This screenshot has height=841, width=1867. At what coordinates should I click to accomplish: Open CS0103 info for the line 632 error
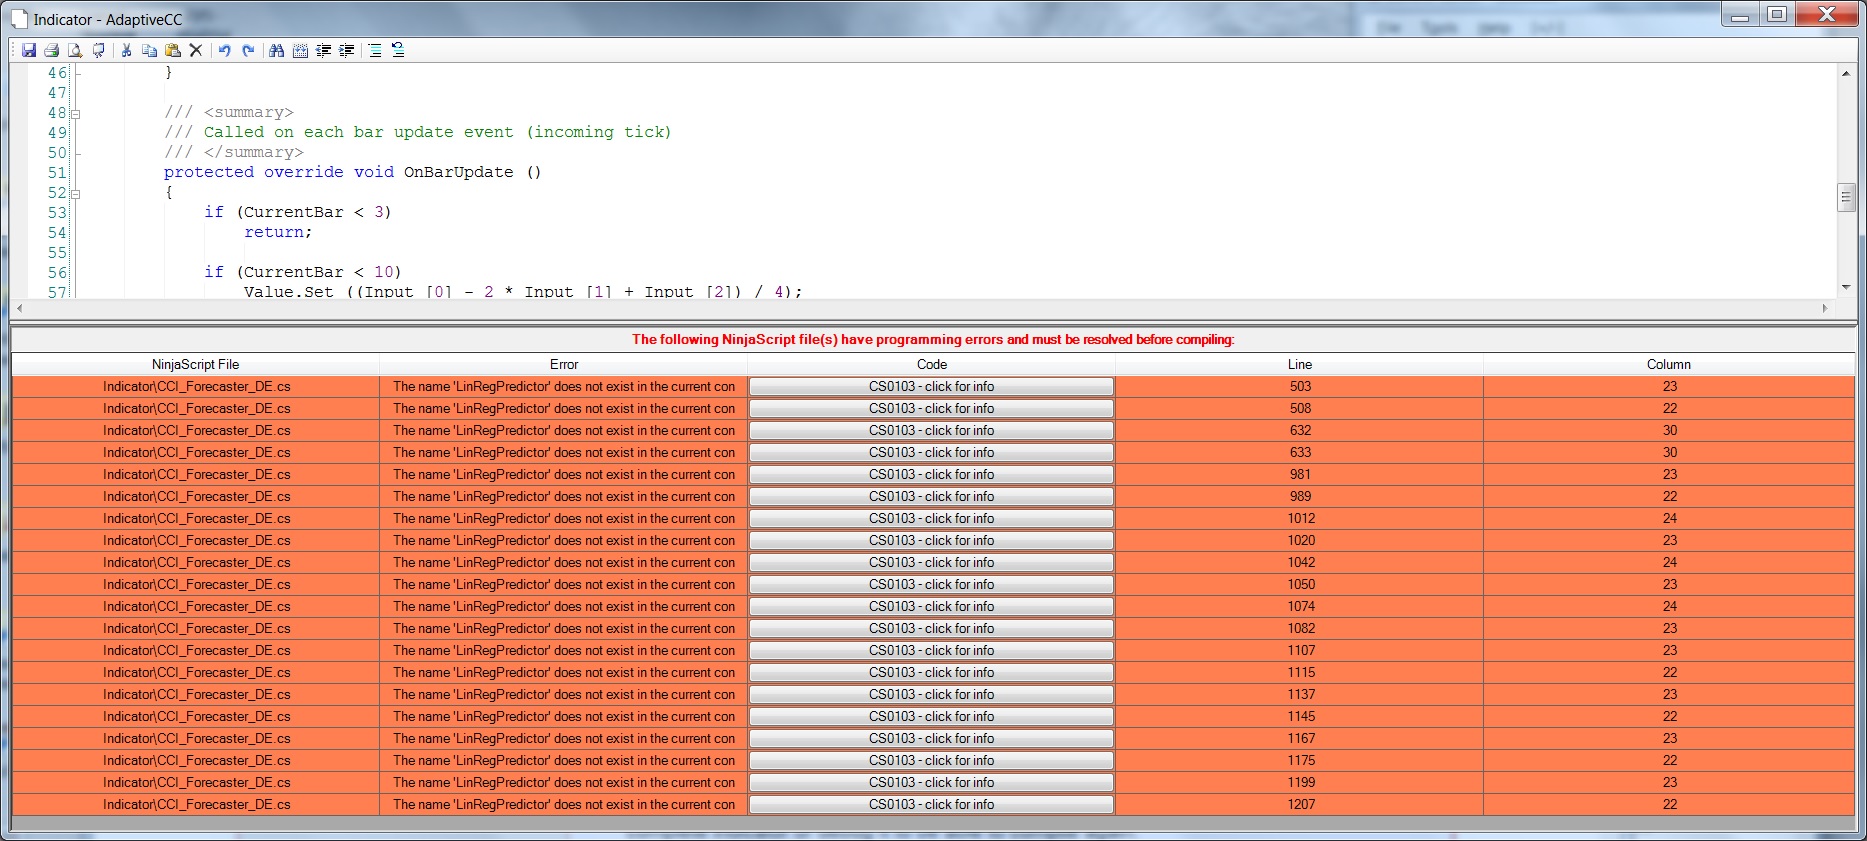coord(931,431)
